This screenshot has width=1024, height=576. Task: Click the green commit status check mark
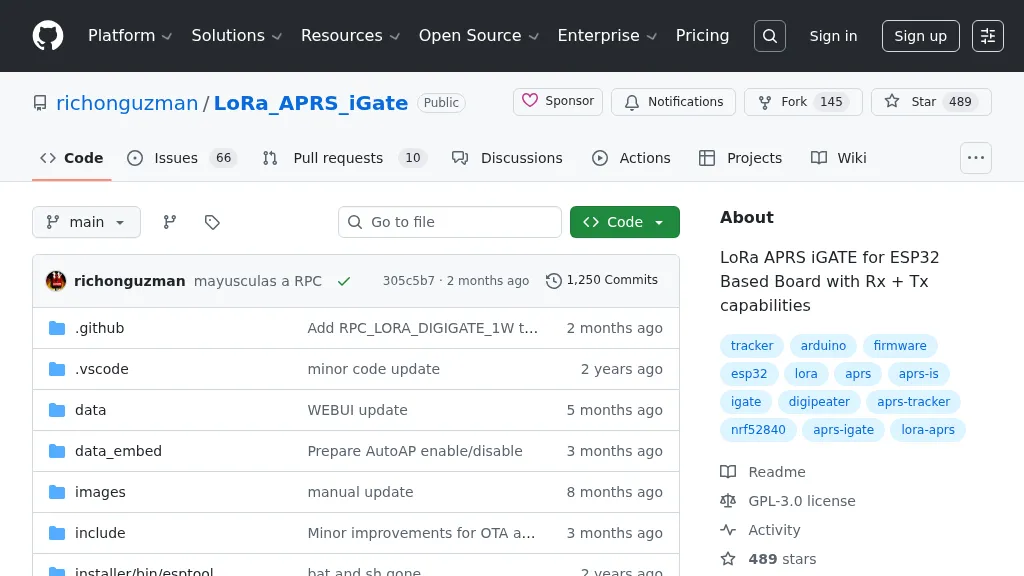(x=344, y=281)
